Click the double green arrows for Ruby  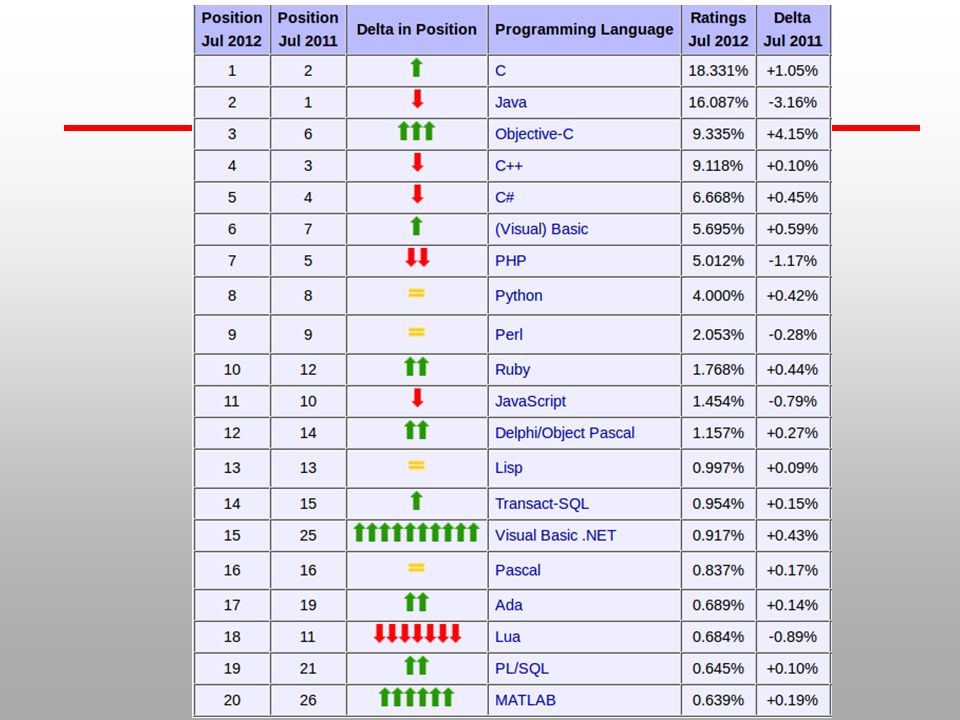click(x=416, y=367)
